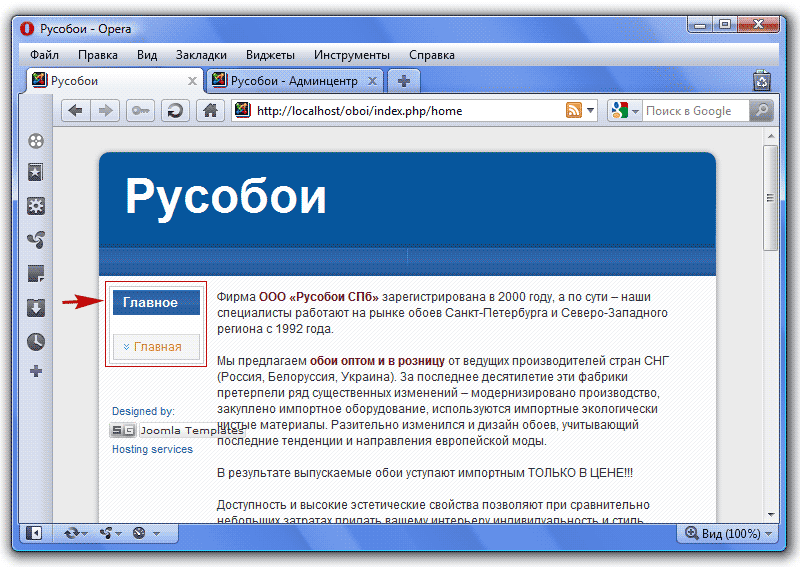Go to the Home page icon
This screenshot has height=567, width=800.
click(x=209, y=111)
